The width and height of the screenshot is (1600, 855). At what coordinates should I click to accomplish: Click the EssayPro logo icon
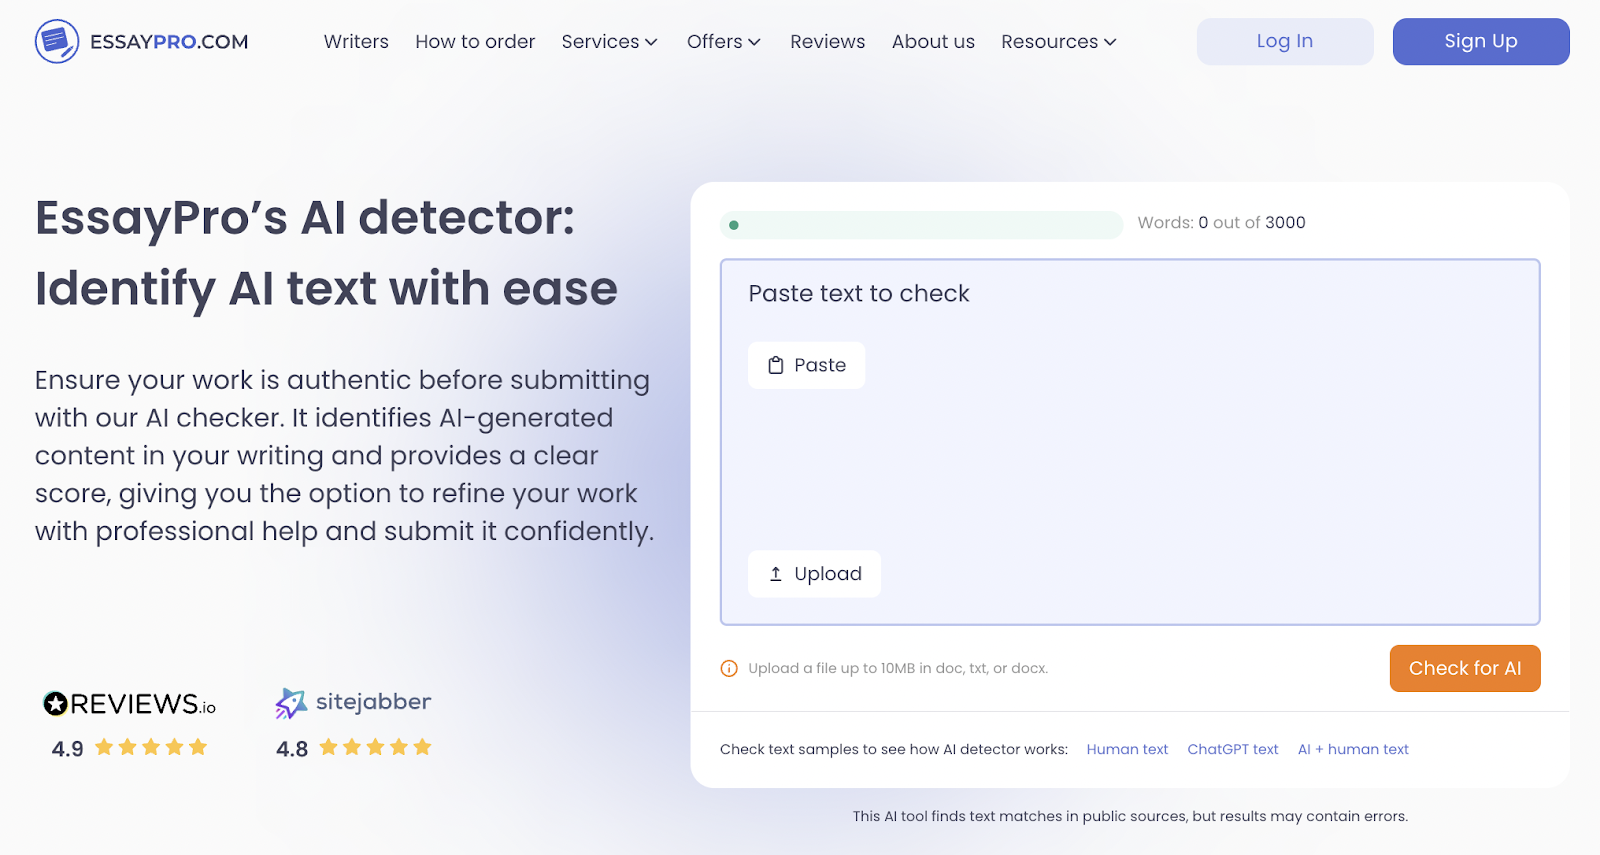click(x=57, y=42)
